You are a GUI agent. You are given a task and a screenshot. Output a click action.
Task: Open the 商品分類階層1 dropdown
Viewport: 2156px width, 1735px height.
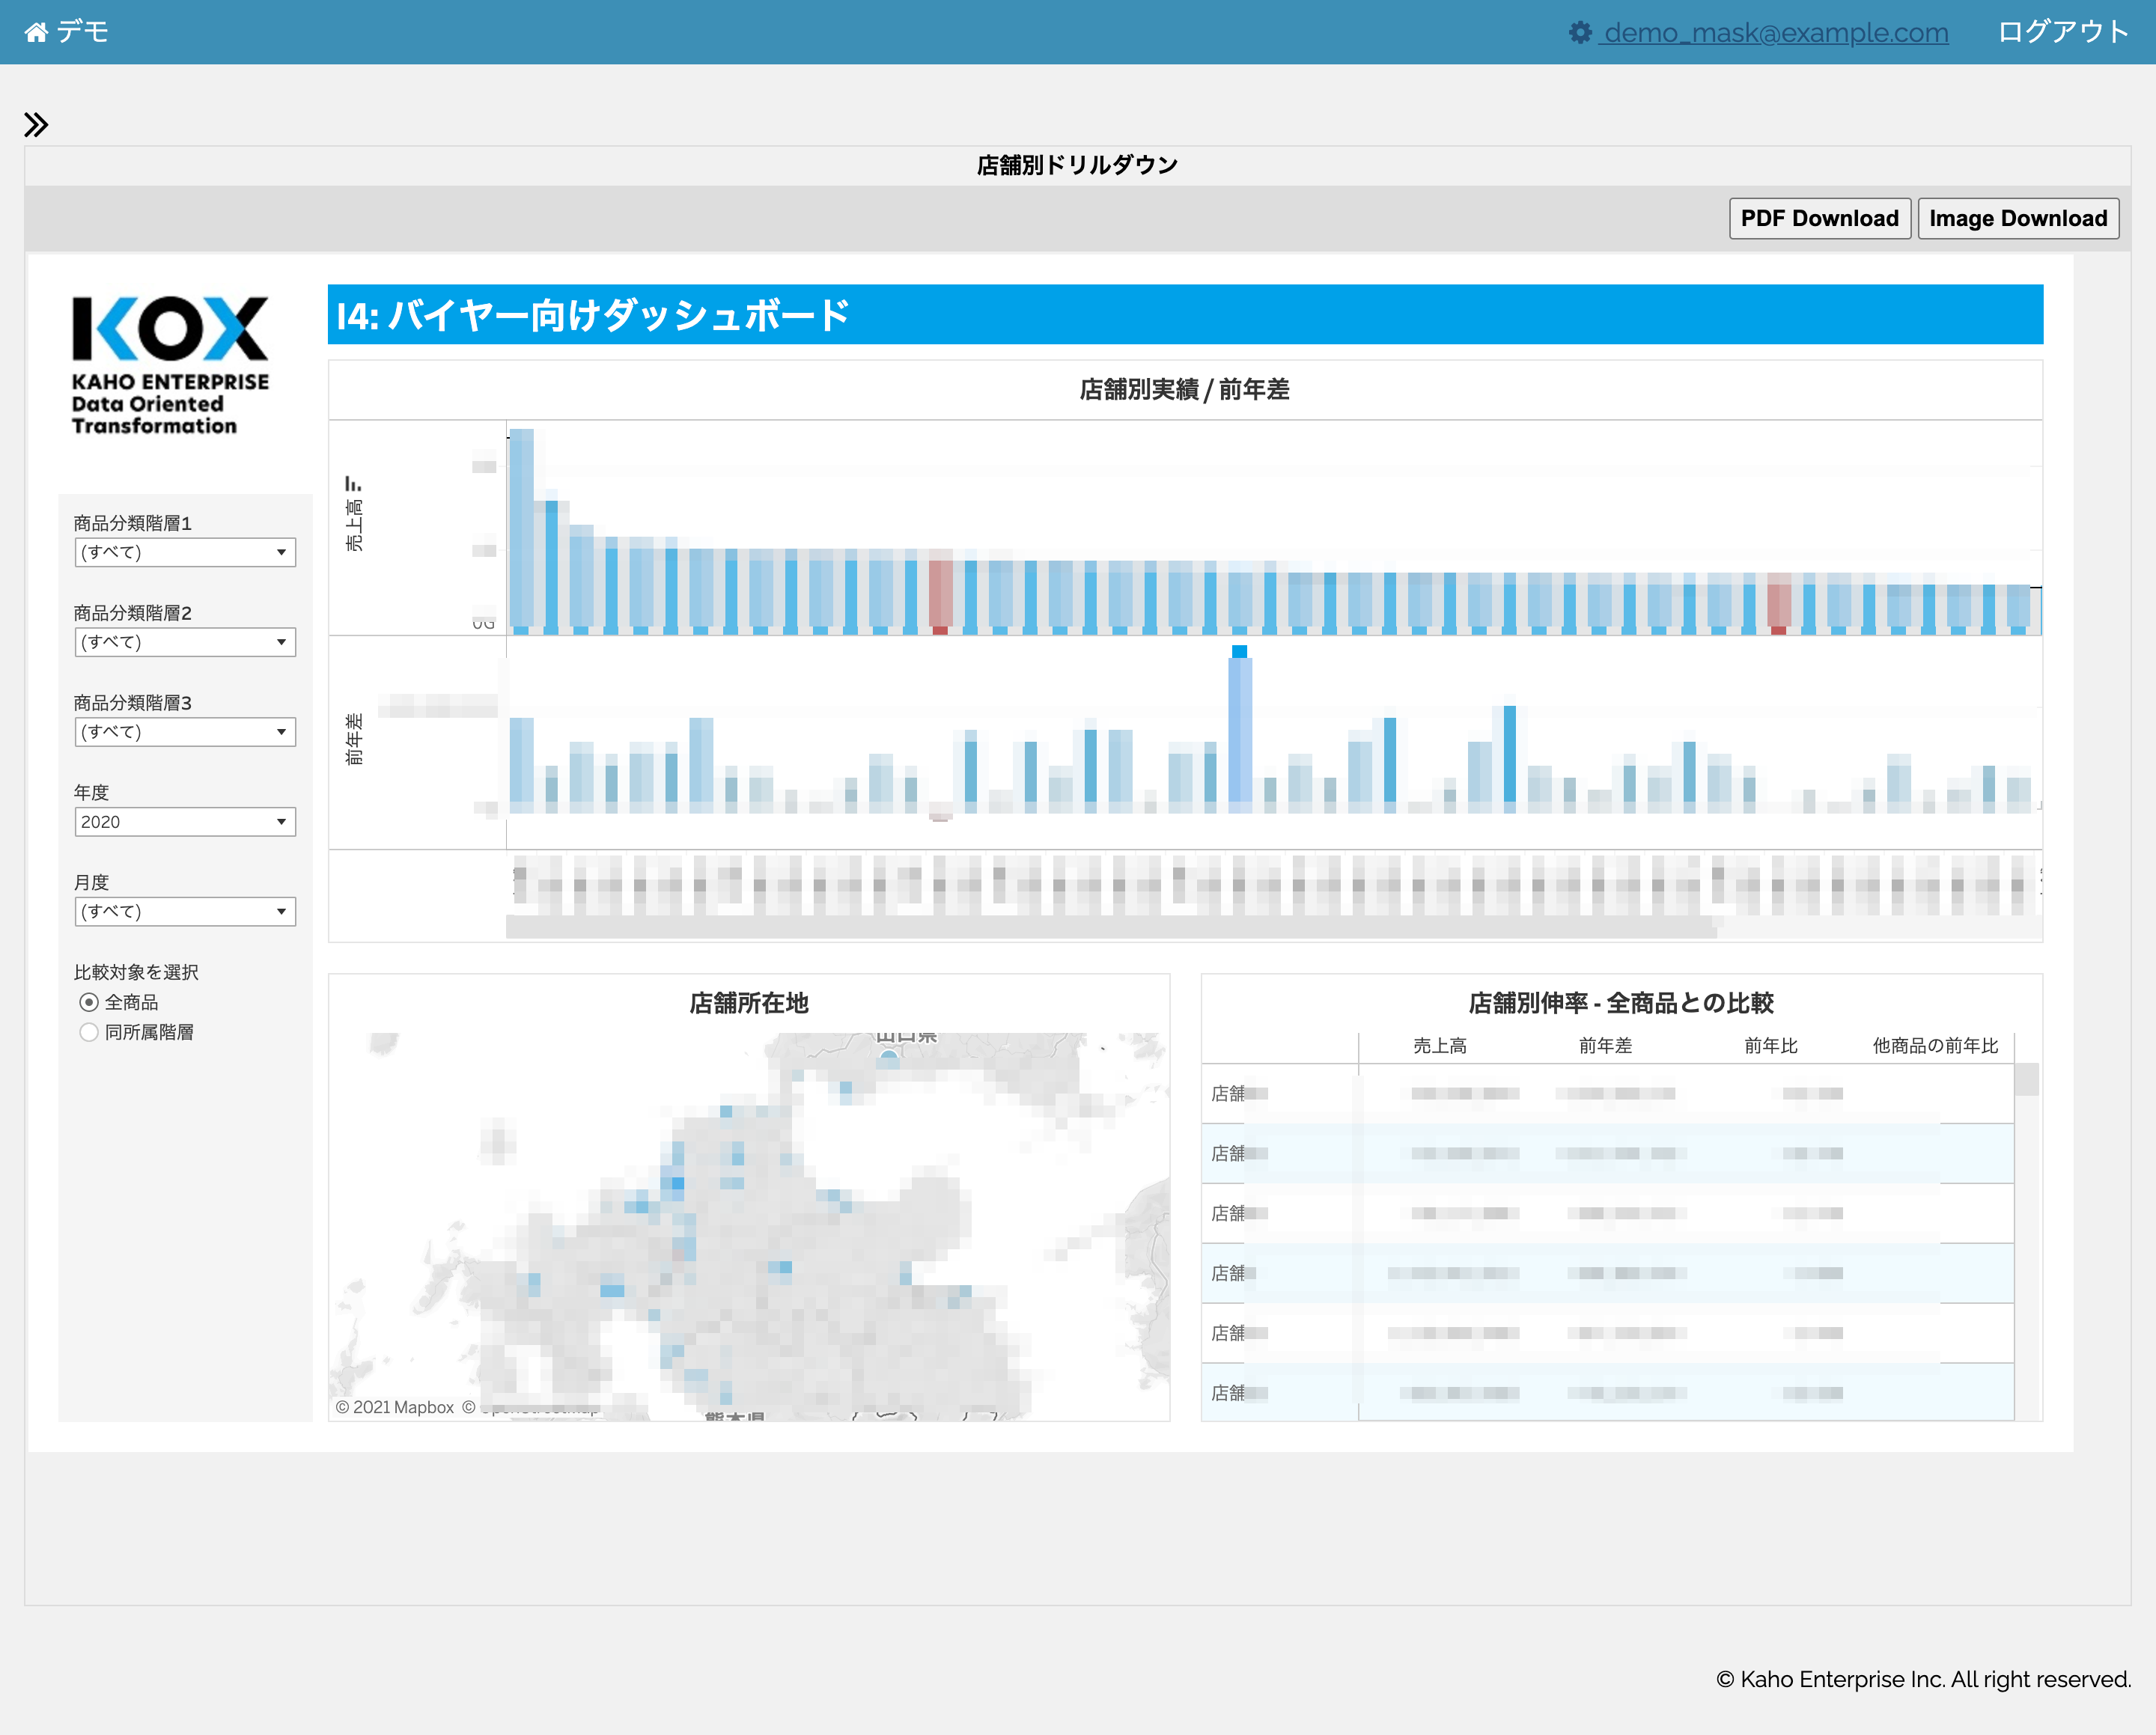click(x=185, y=552)
